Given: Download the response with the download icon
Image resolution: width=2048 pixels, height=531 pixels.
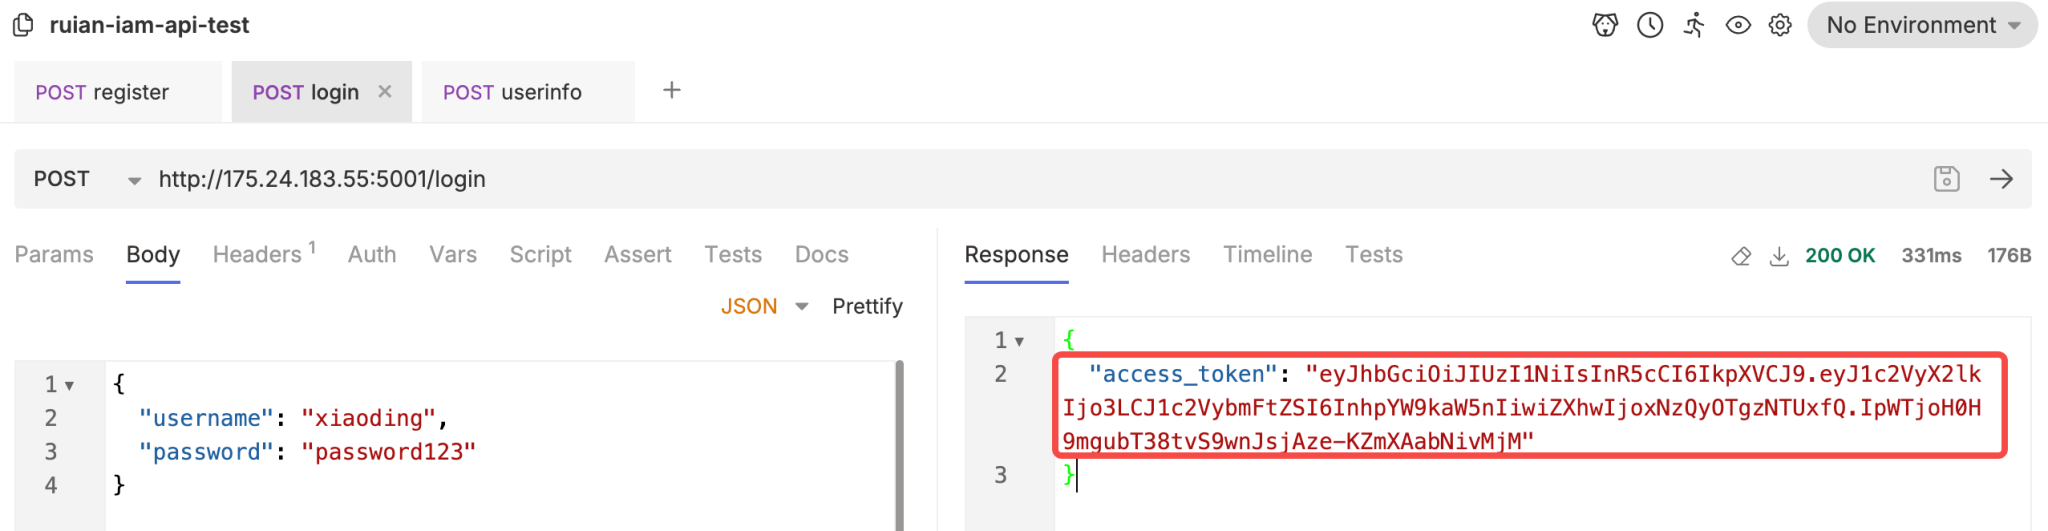Looking at the screenshot, I should point(1779,256).
